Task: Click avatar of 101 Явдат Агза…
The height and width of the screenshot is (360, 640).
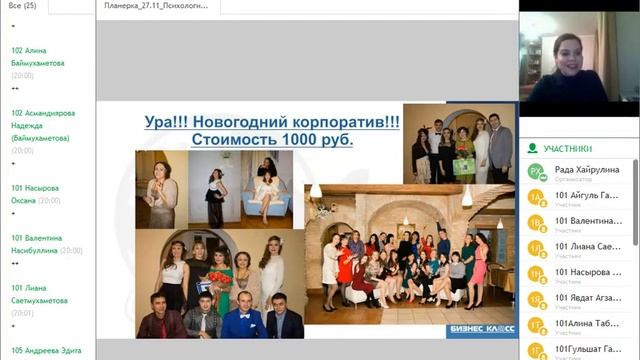Action: point(536,300)
